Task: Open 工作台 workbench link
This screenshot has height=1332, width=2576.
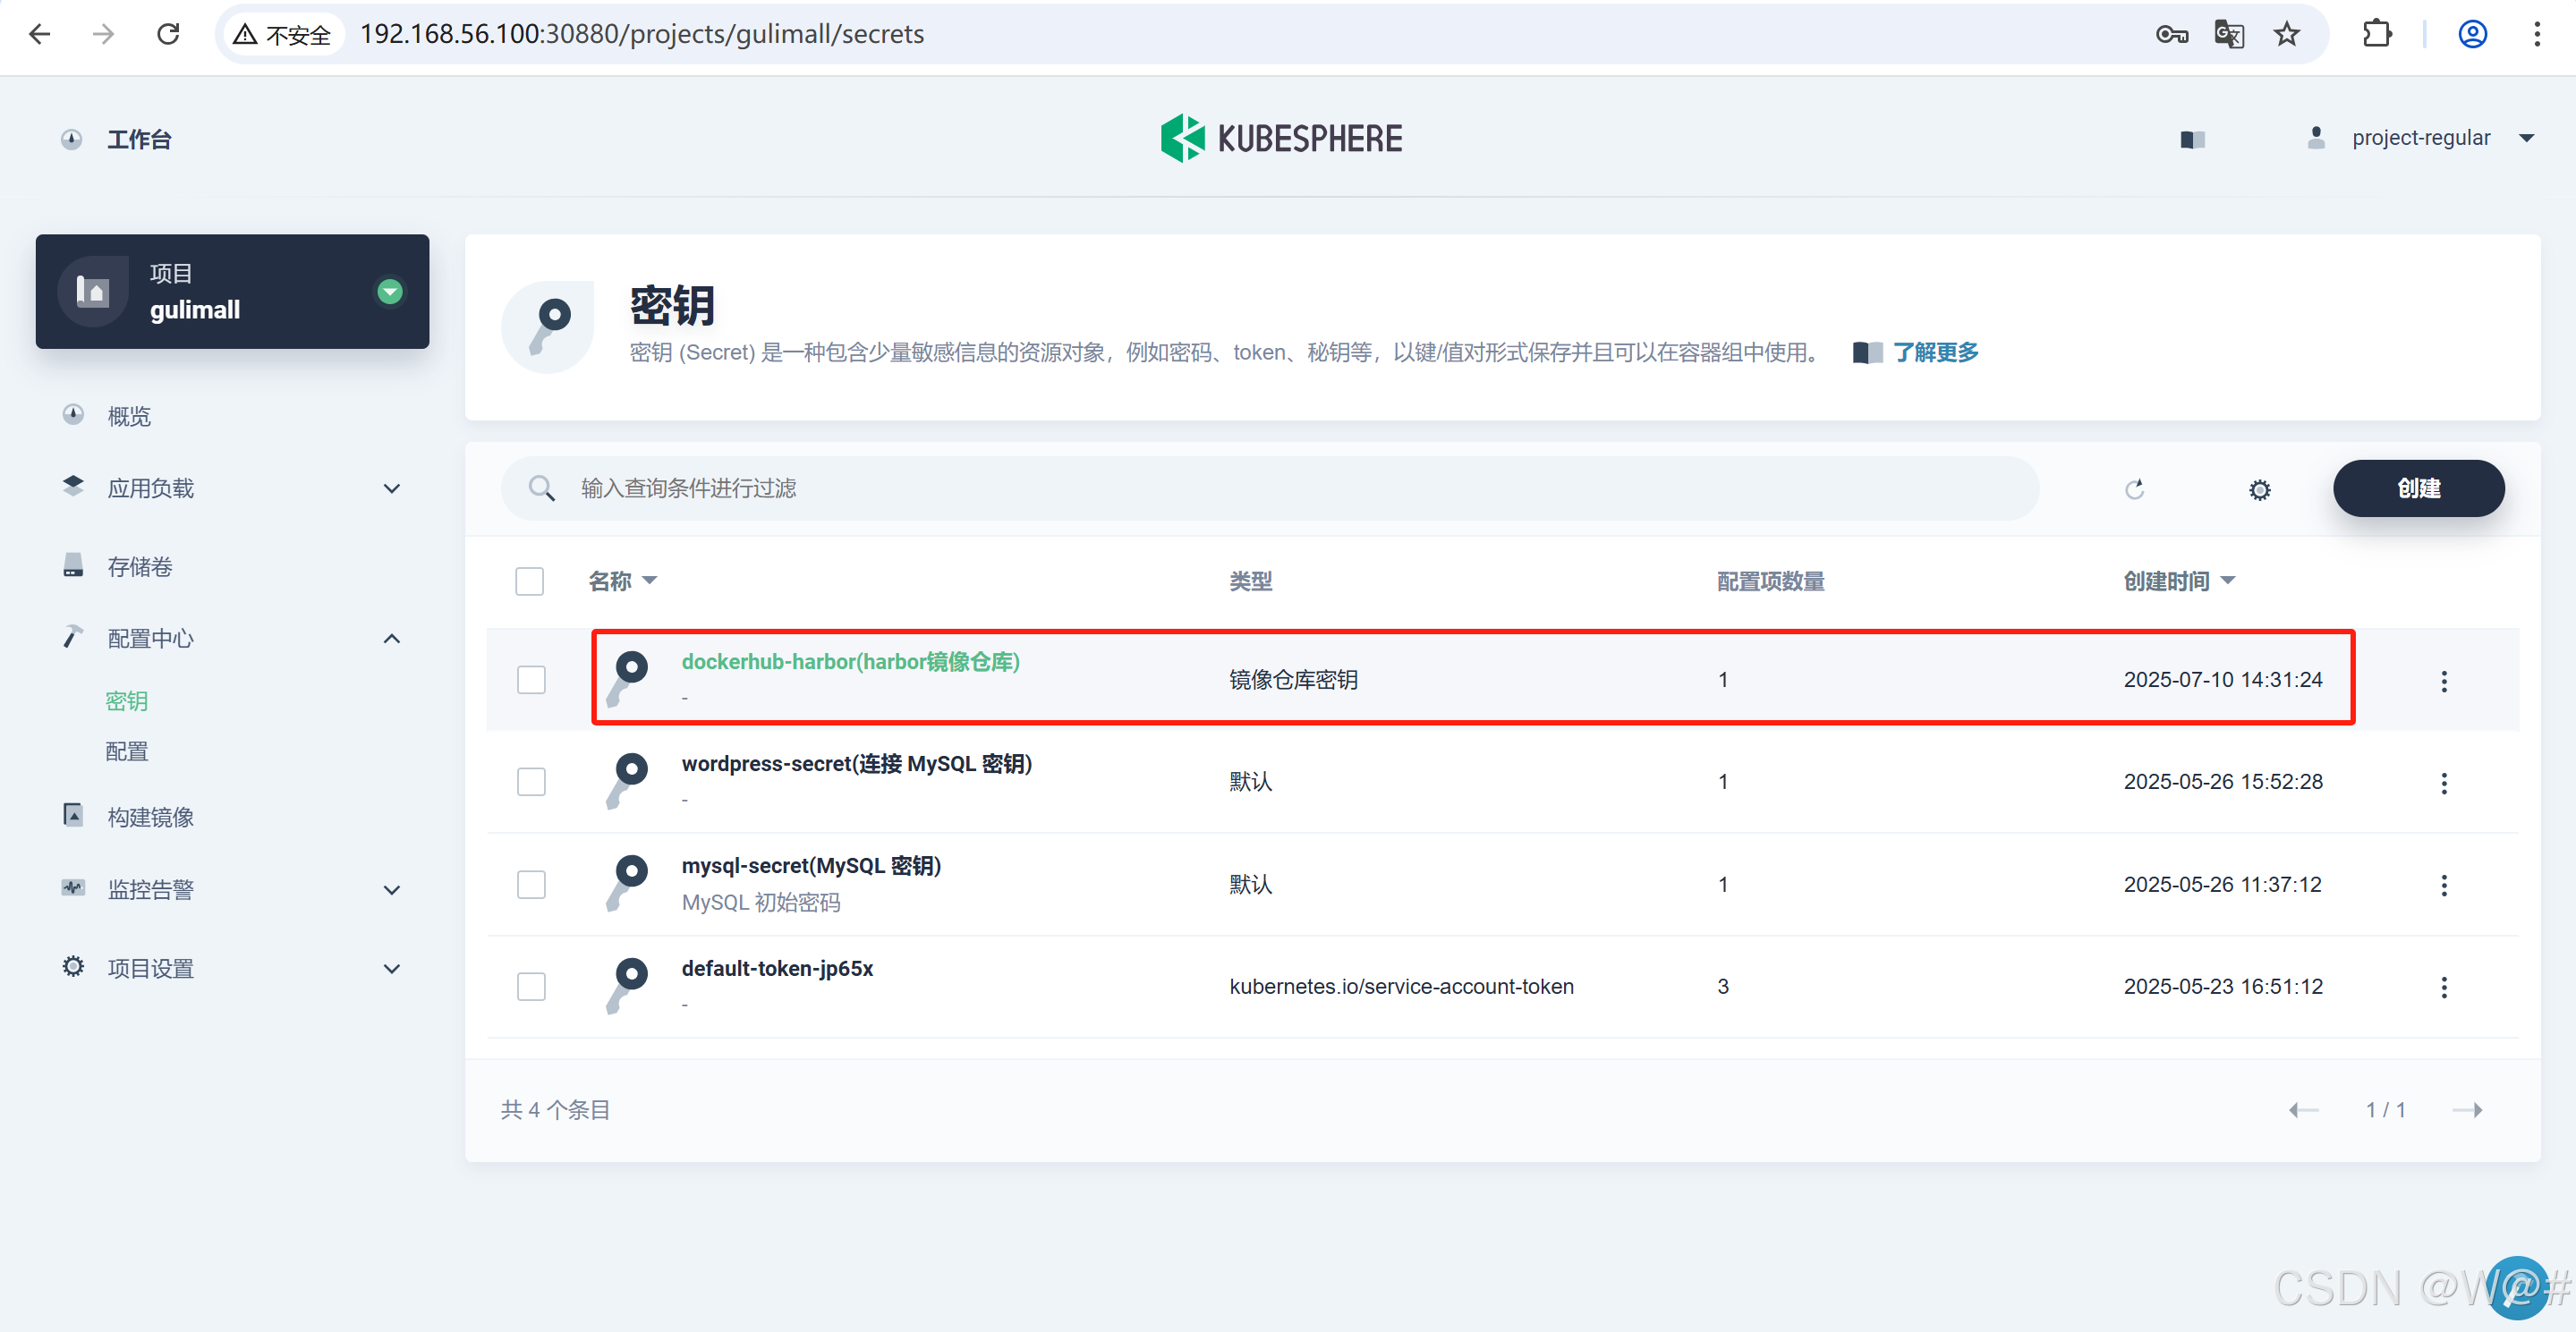Action: point(139,139)
